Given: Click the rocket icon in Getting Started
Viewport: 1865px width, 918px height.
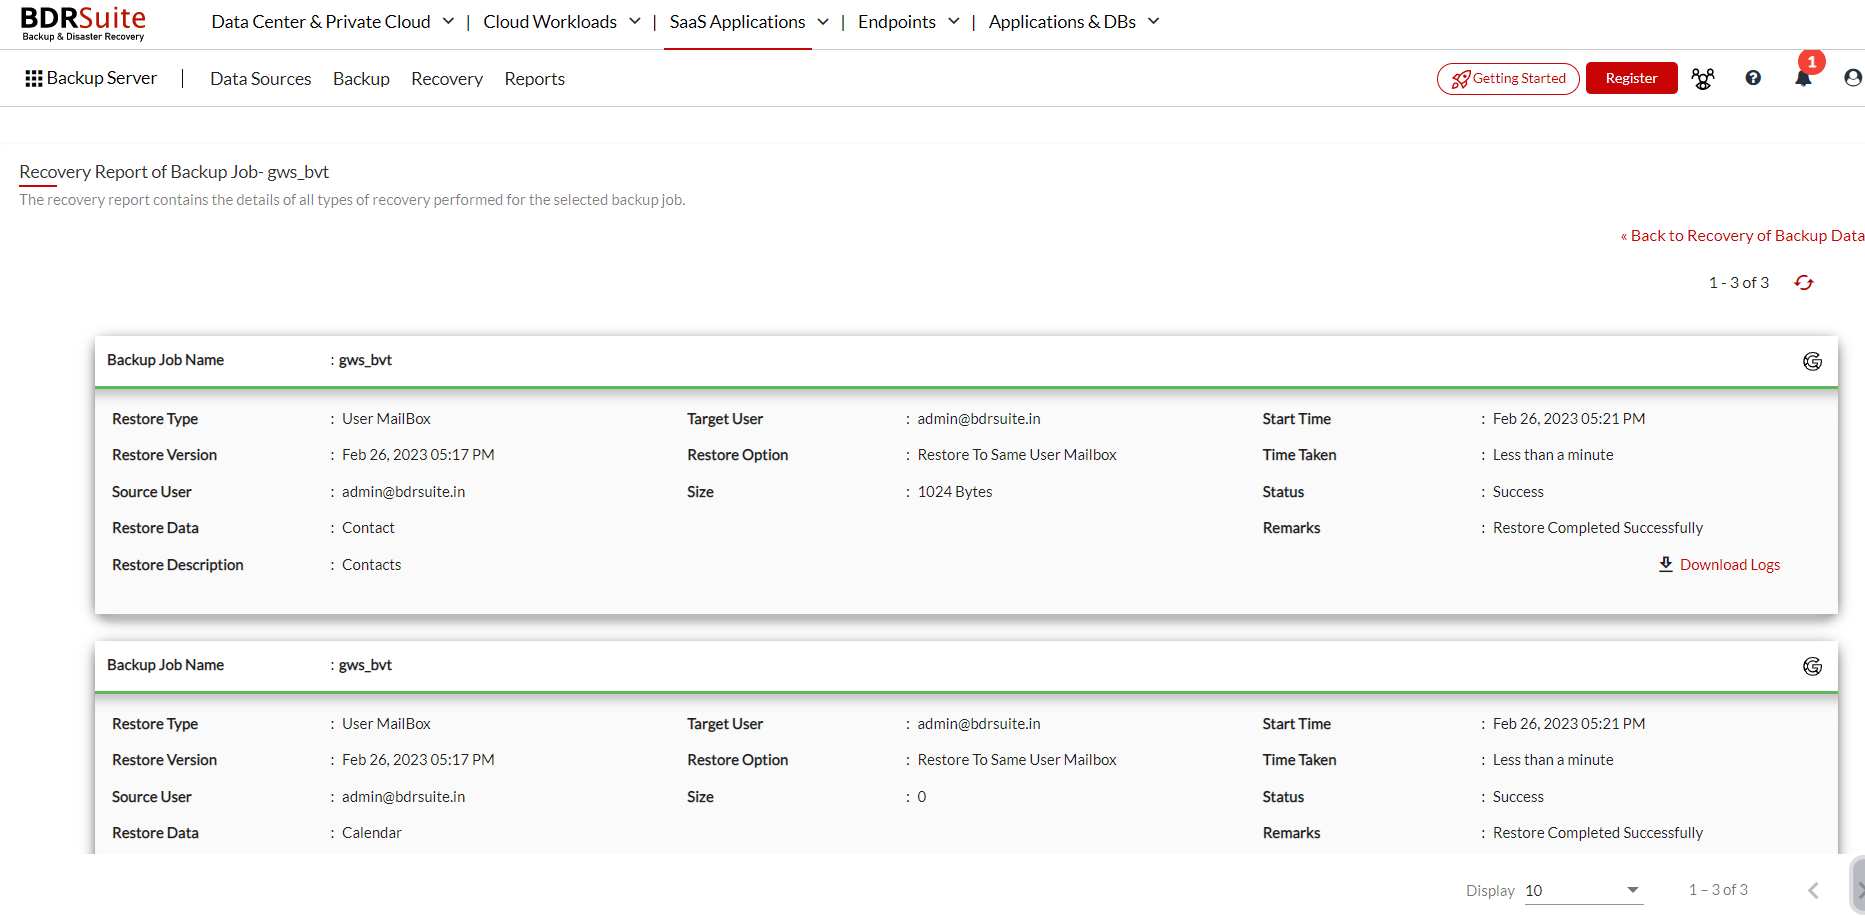Looking at the screenshot, I should pos(1461,79).
